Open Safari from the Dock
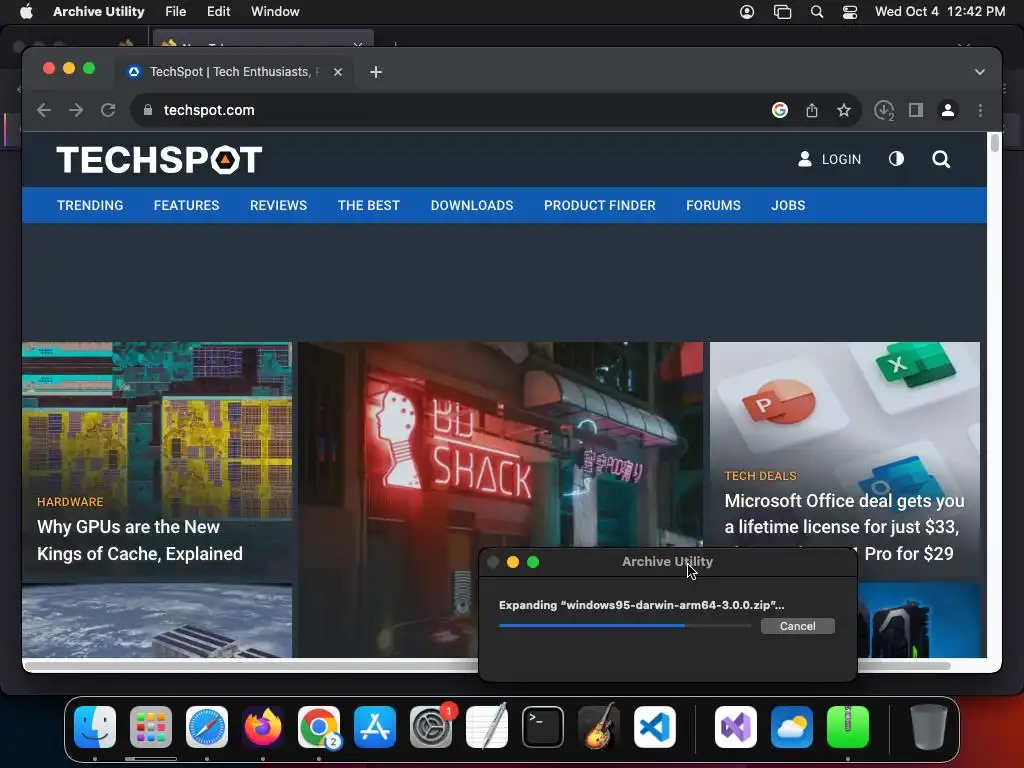1024x768 pixels. point(207,726)
